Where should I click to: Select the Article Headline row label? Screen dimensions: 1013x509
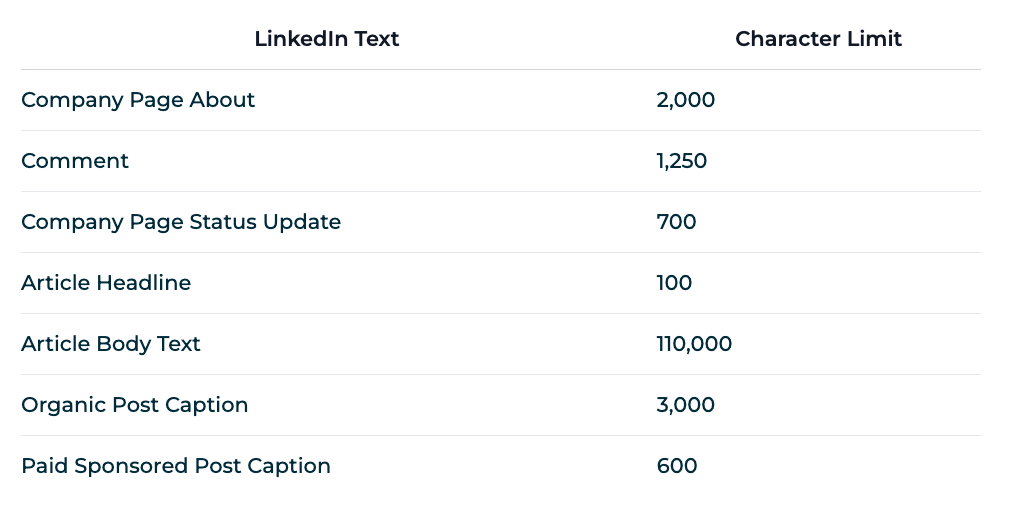click(x=106, y=283)
